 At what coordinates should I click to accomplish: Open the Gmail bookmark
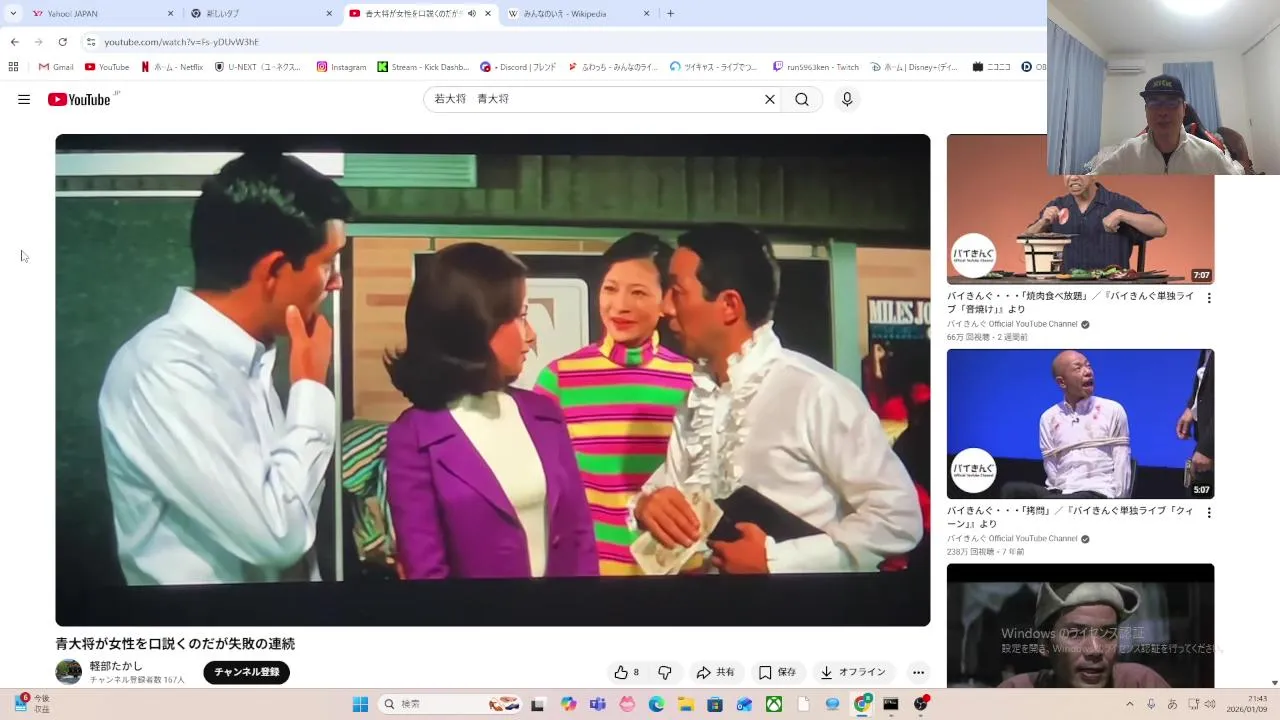(x=56, y=67)
